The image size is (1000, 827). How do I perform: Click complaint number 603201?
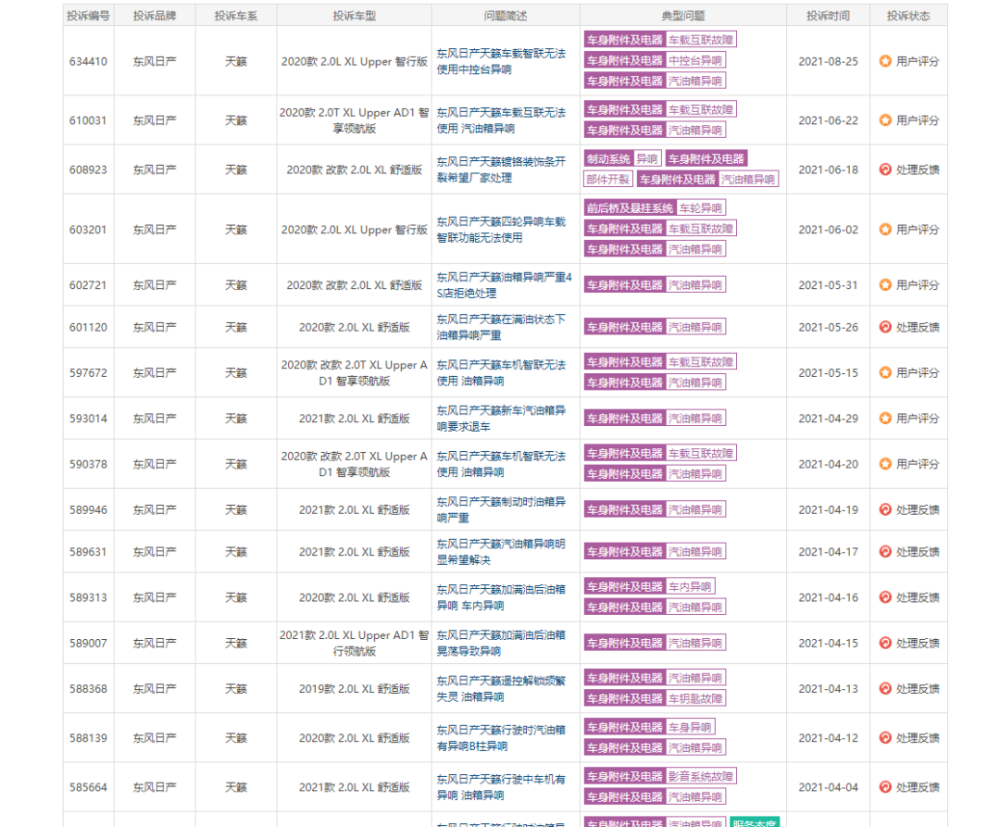pos(89,230)
